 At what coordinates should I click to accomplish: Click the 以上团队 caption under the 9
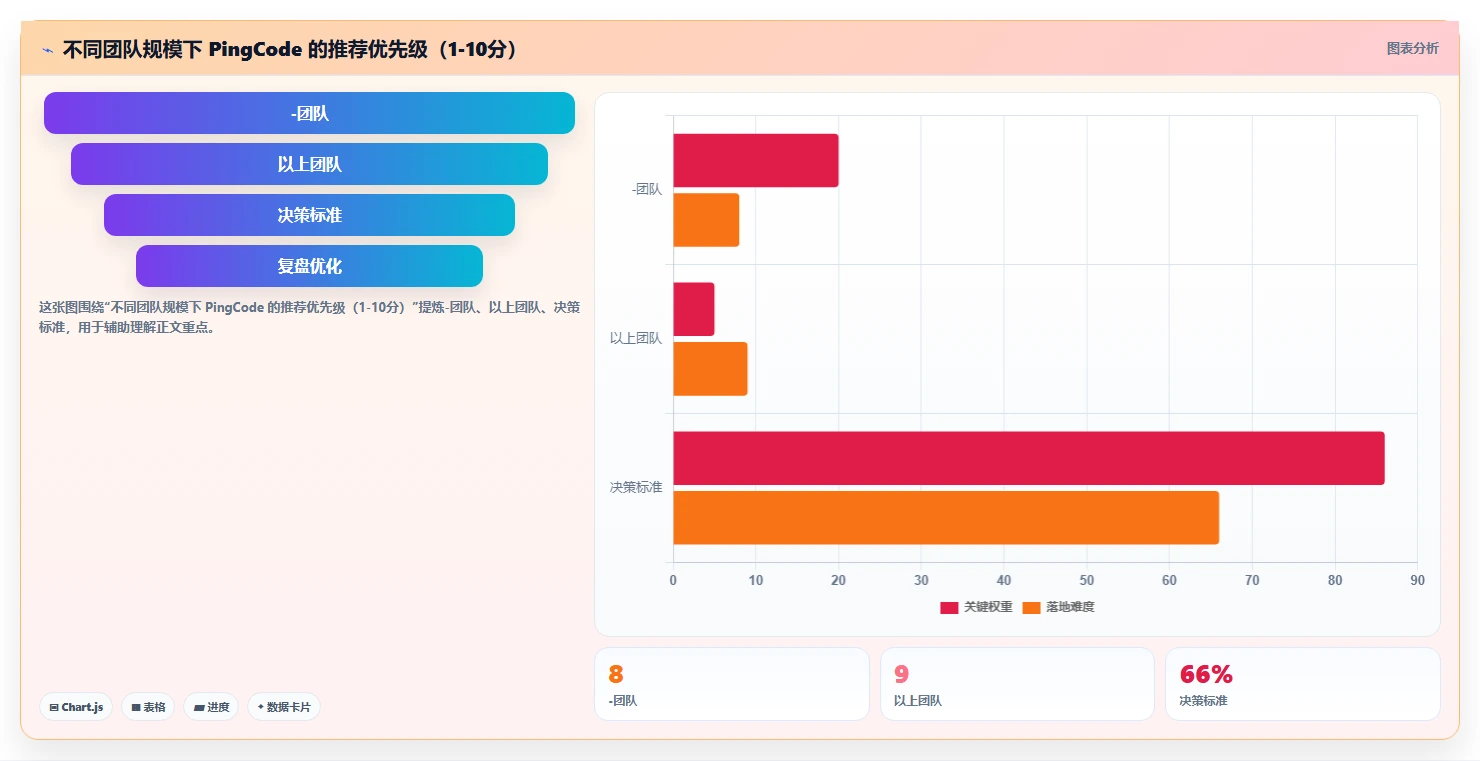click(918, 701)
